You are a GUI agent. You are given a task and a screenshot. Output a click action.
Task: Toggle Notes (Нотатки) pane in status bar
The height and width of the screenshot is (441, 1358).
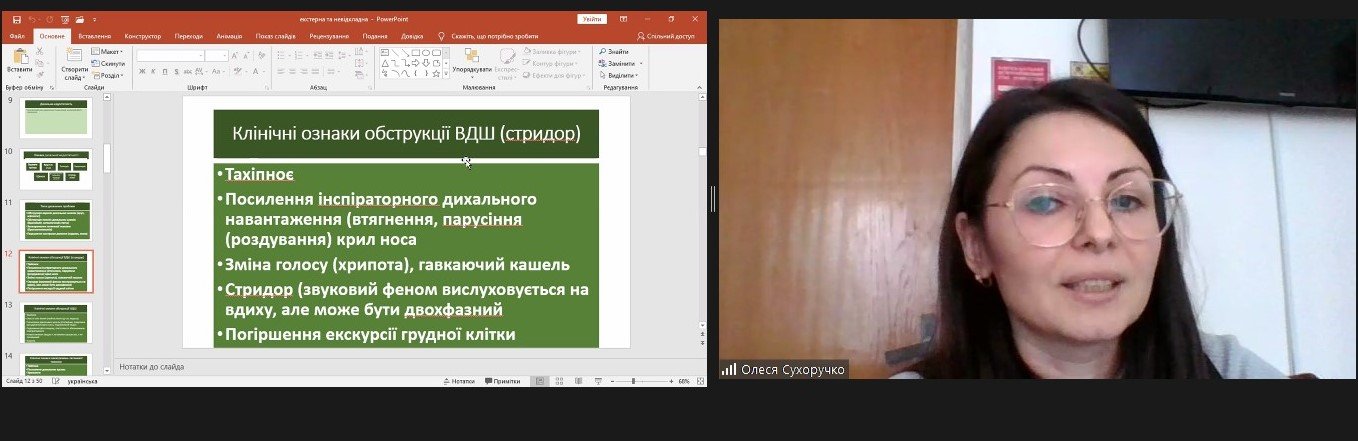tap(458, 381)
